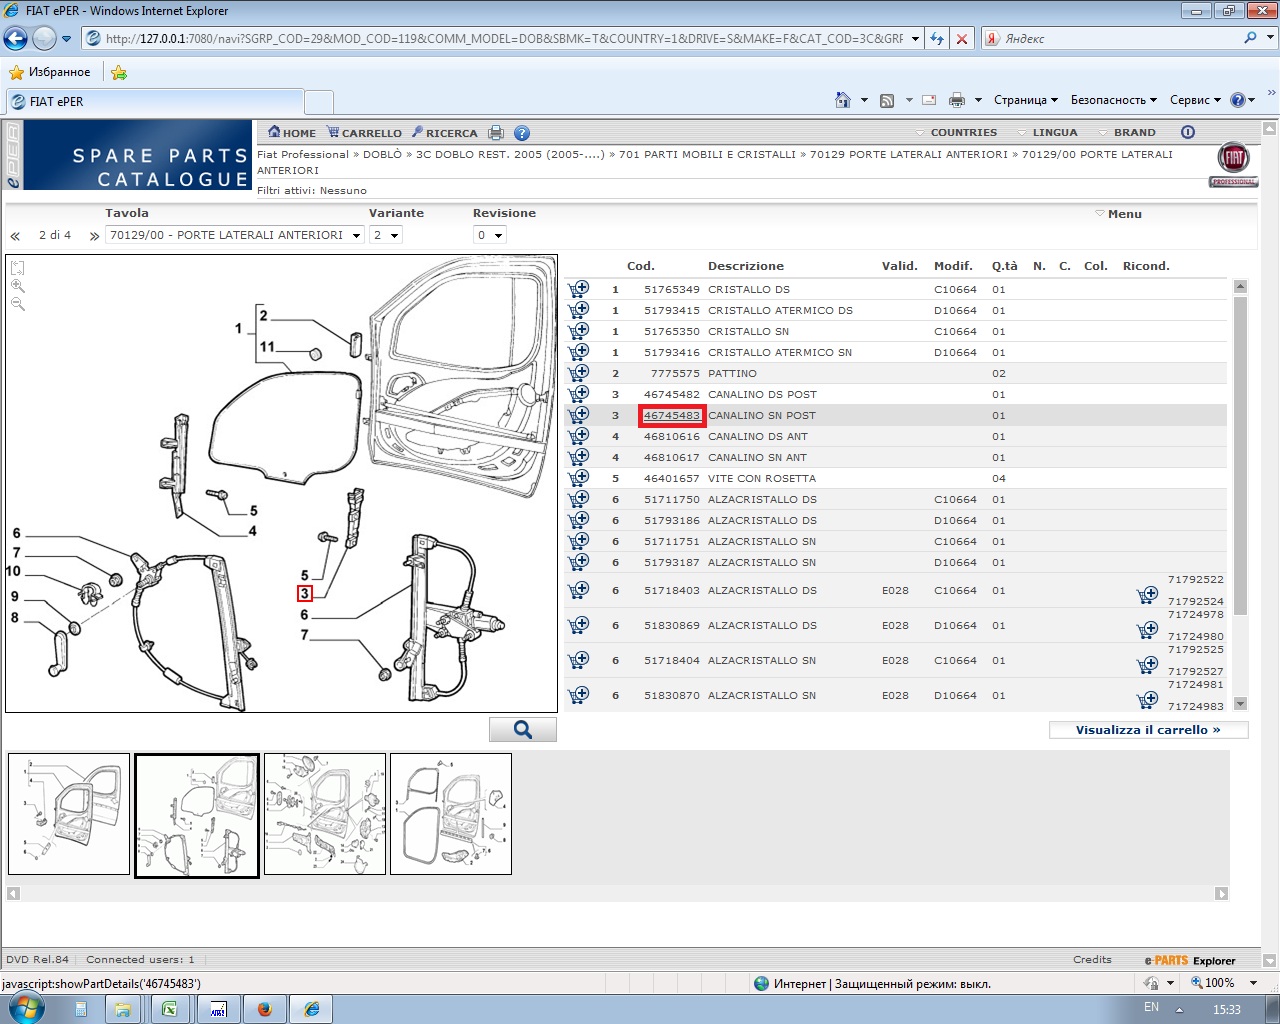Open Excel from the Windows taskbar
The height and width of the screenshot is (1024, 1280).
point(170,1009)
